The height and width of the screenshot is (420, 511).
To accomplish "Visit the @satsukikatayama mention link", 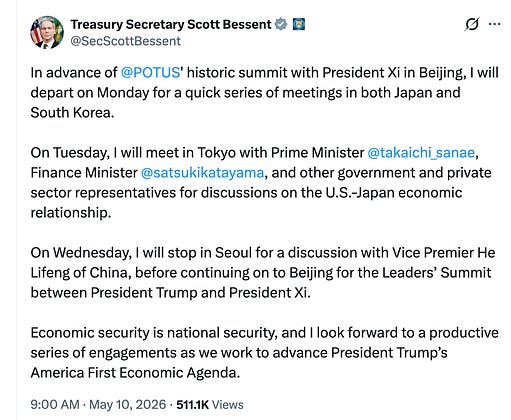I will pyautogui.click(x=202, y=173).
